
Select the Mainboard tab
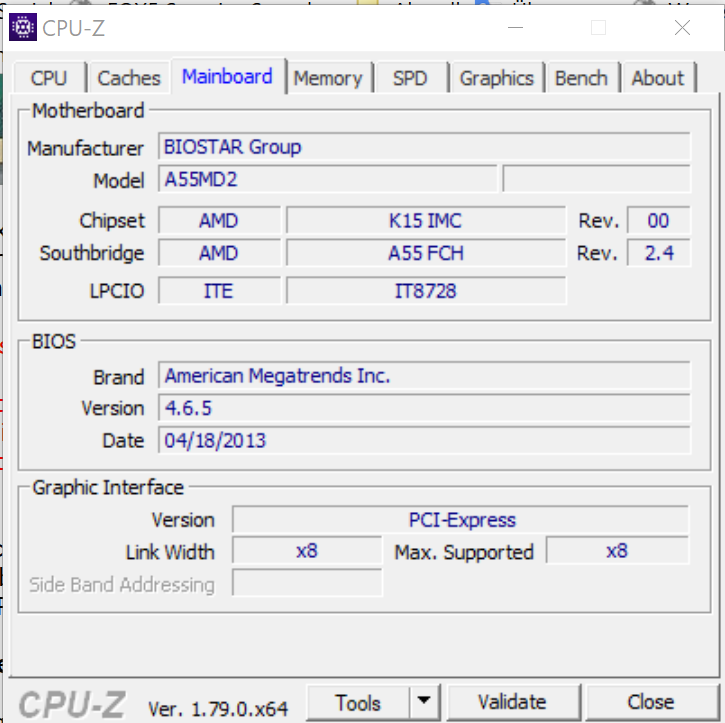click(x=227, y=76)
